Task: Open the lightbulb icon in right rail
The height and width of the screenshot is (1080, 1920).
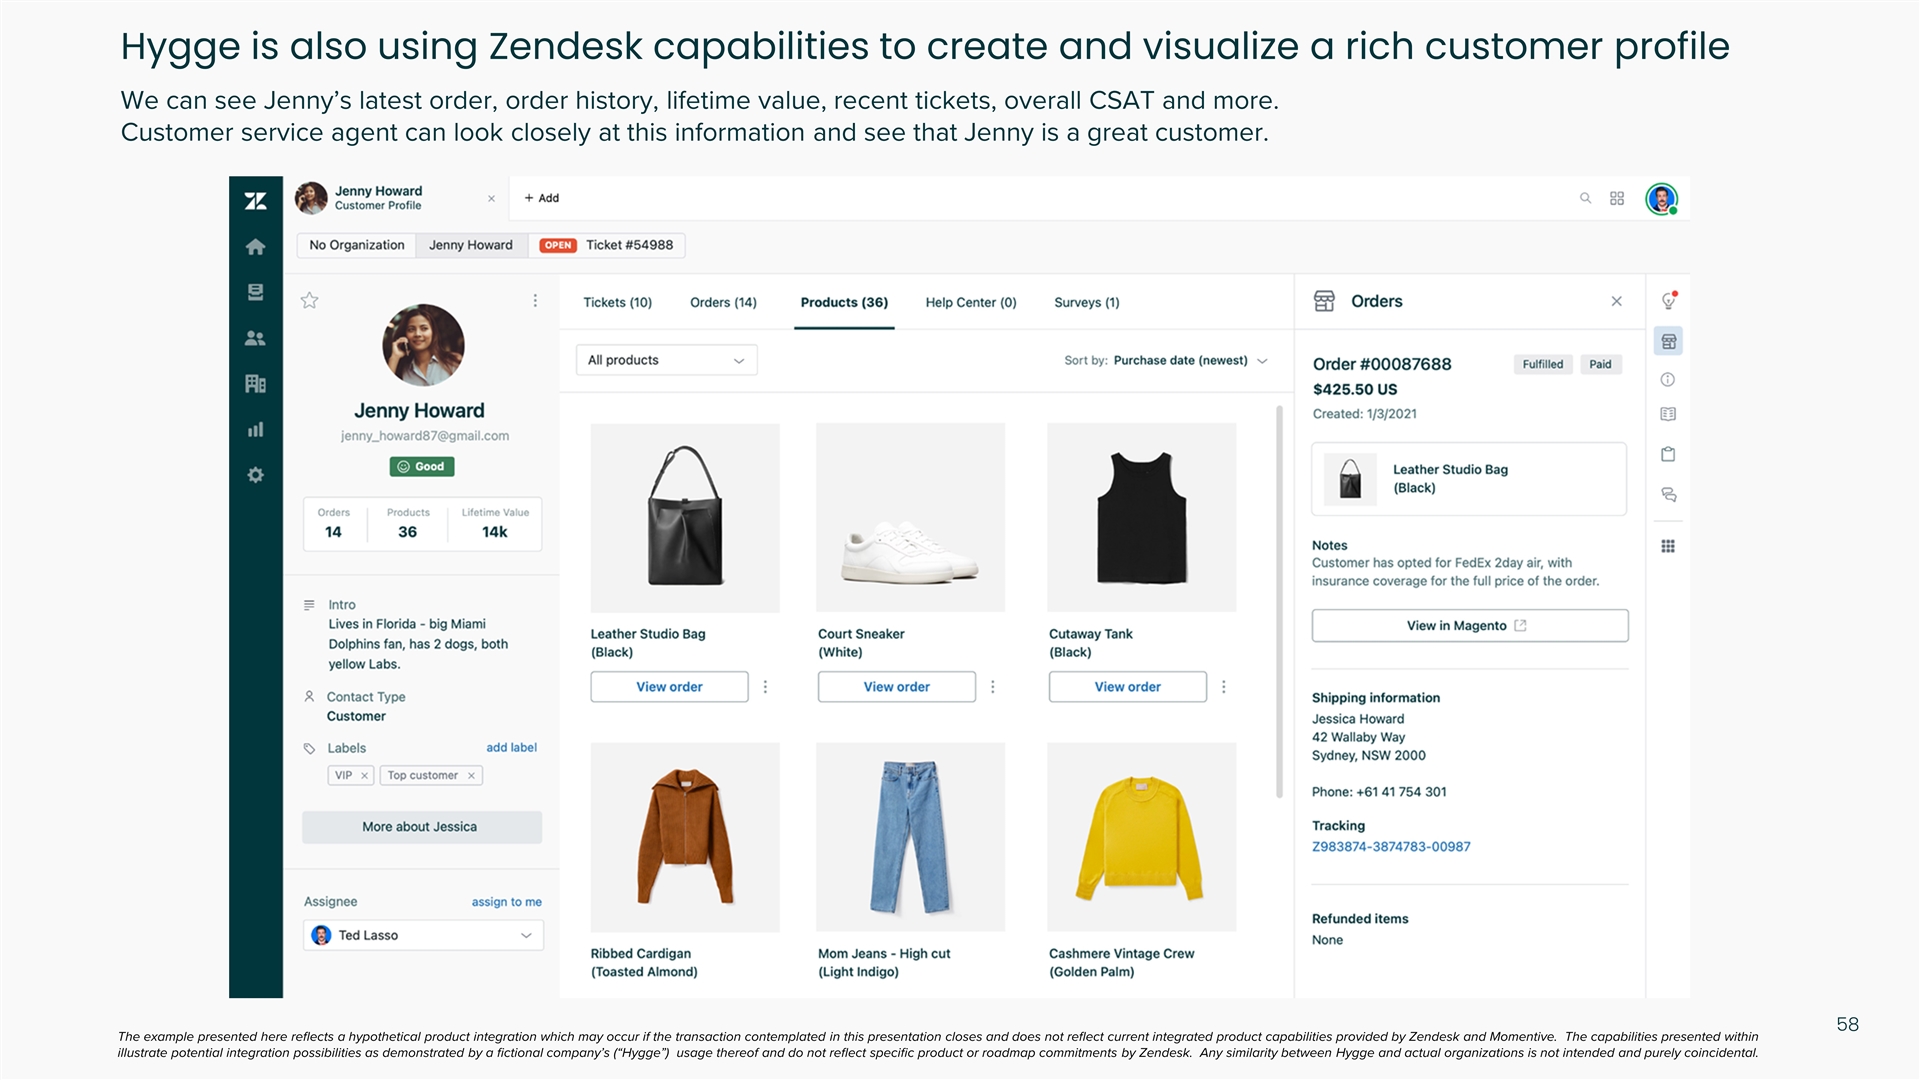Action: (1668, 301)
